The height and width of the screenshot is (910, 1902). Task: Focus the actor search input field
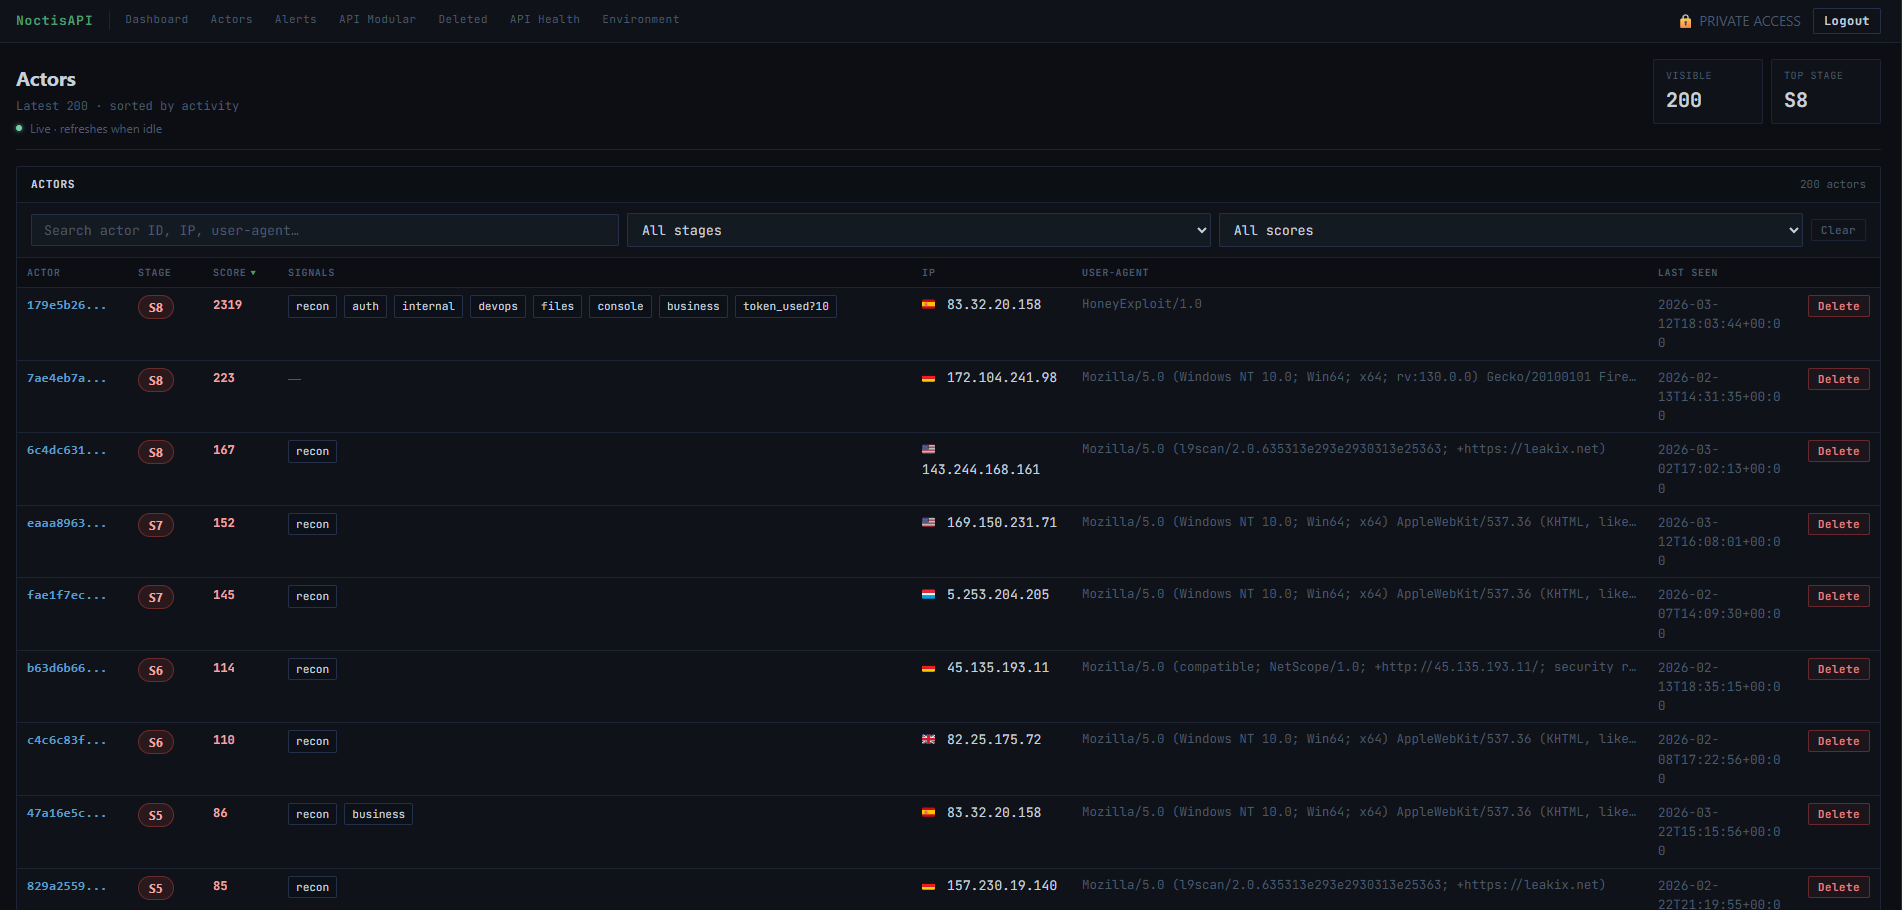[325, 230]
